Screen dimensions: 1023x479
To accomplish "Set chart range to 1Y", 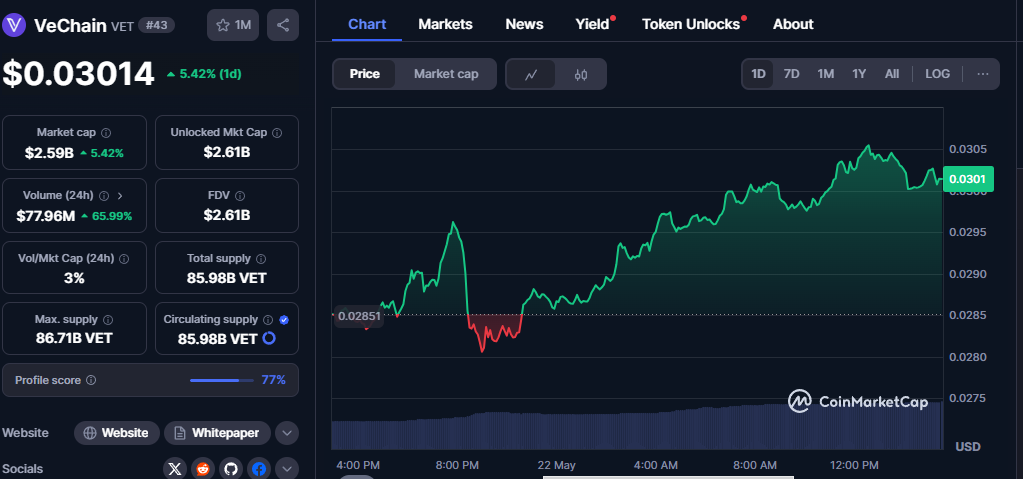I will point(859,74).
